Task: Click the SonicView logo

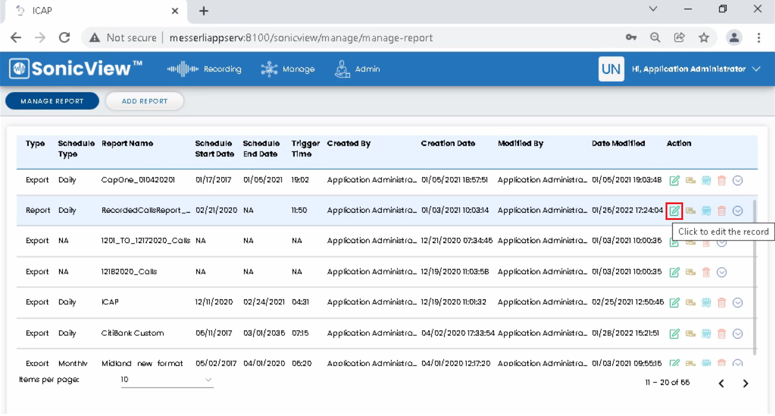Action: [76, 69]
